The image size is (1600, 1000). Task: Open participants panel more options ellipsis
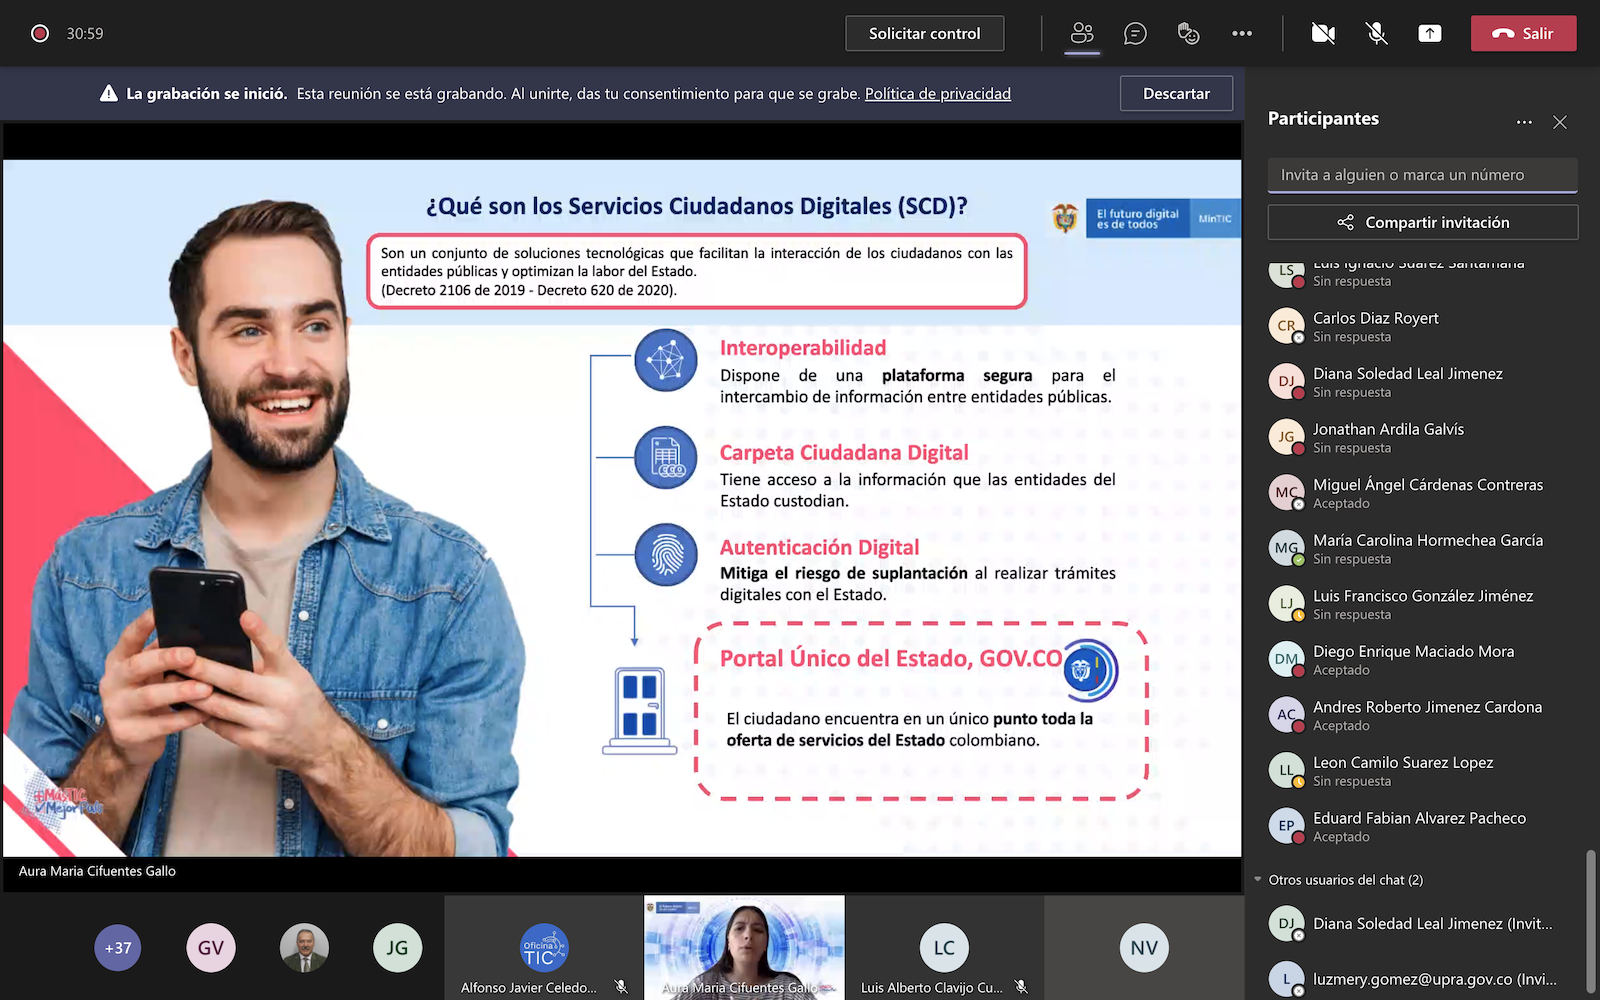pyautogui.click(x=1524, y=122)
